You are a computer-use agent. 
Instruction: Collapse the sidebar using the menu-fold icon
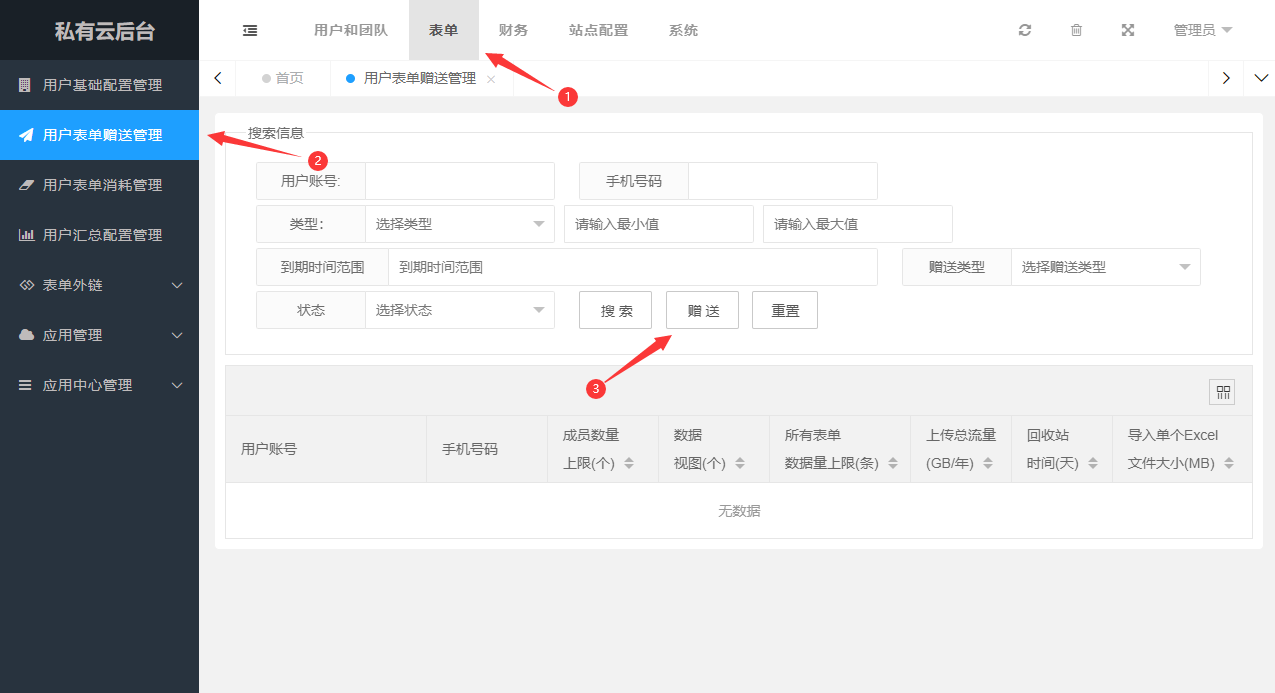click(x=250, y=30)
